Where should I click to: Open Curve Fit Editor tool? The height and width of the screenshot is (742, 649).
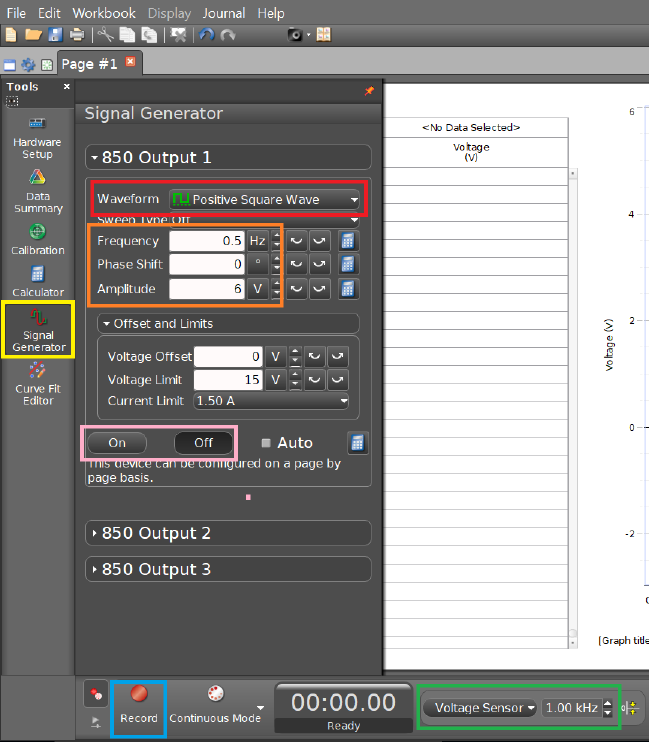pos(38,384)
